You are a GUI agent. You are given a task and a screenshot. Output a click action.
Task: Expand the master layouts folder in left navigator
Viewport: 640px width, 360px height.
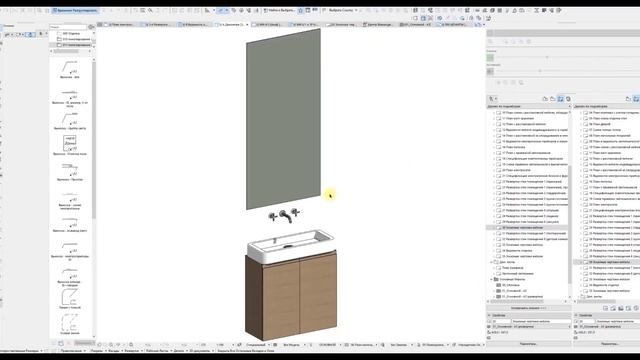click(491, 279)
